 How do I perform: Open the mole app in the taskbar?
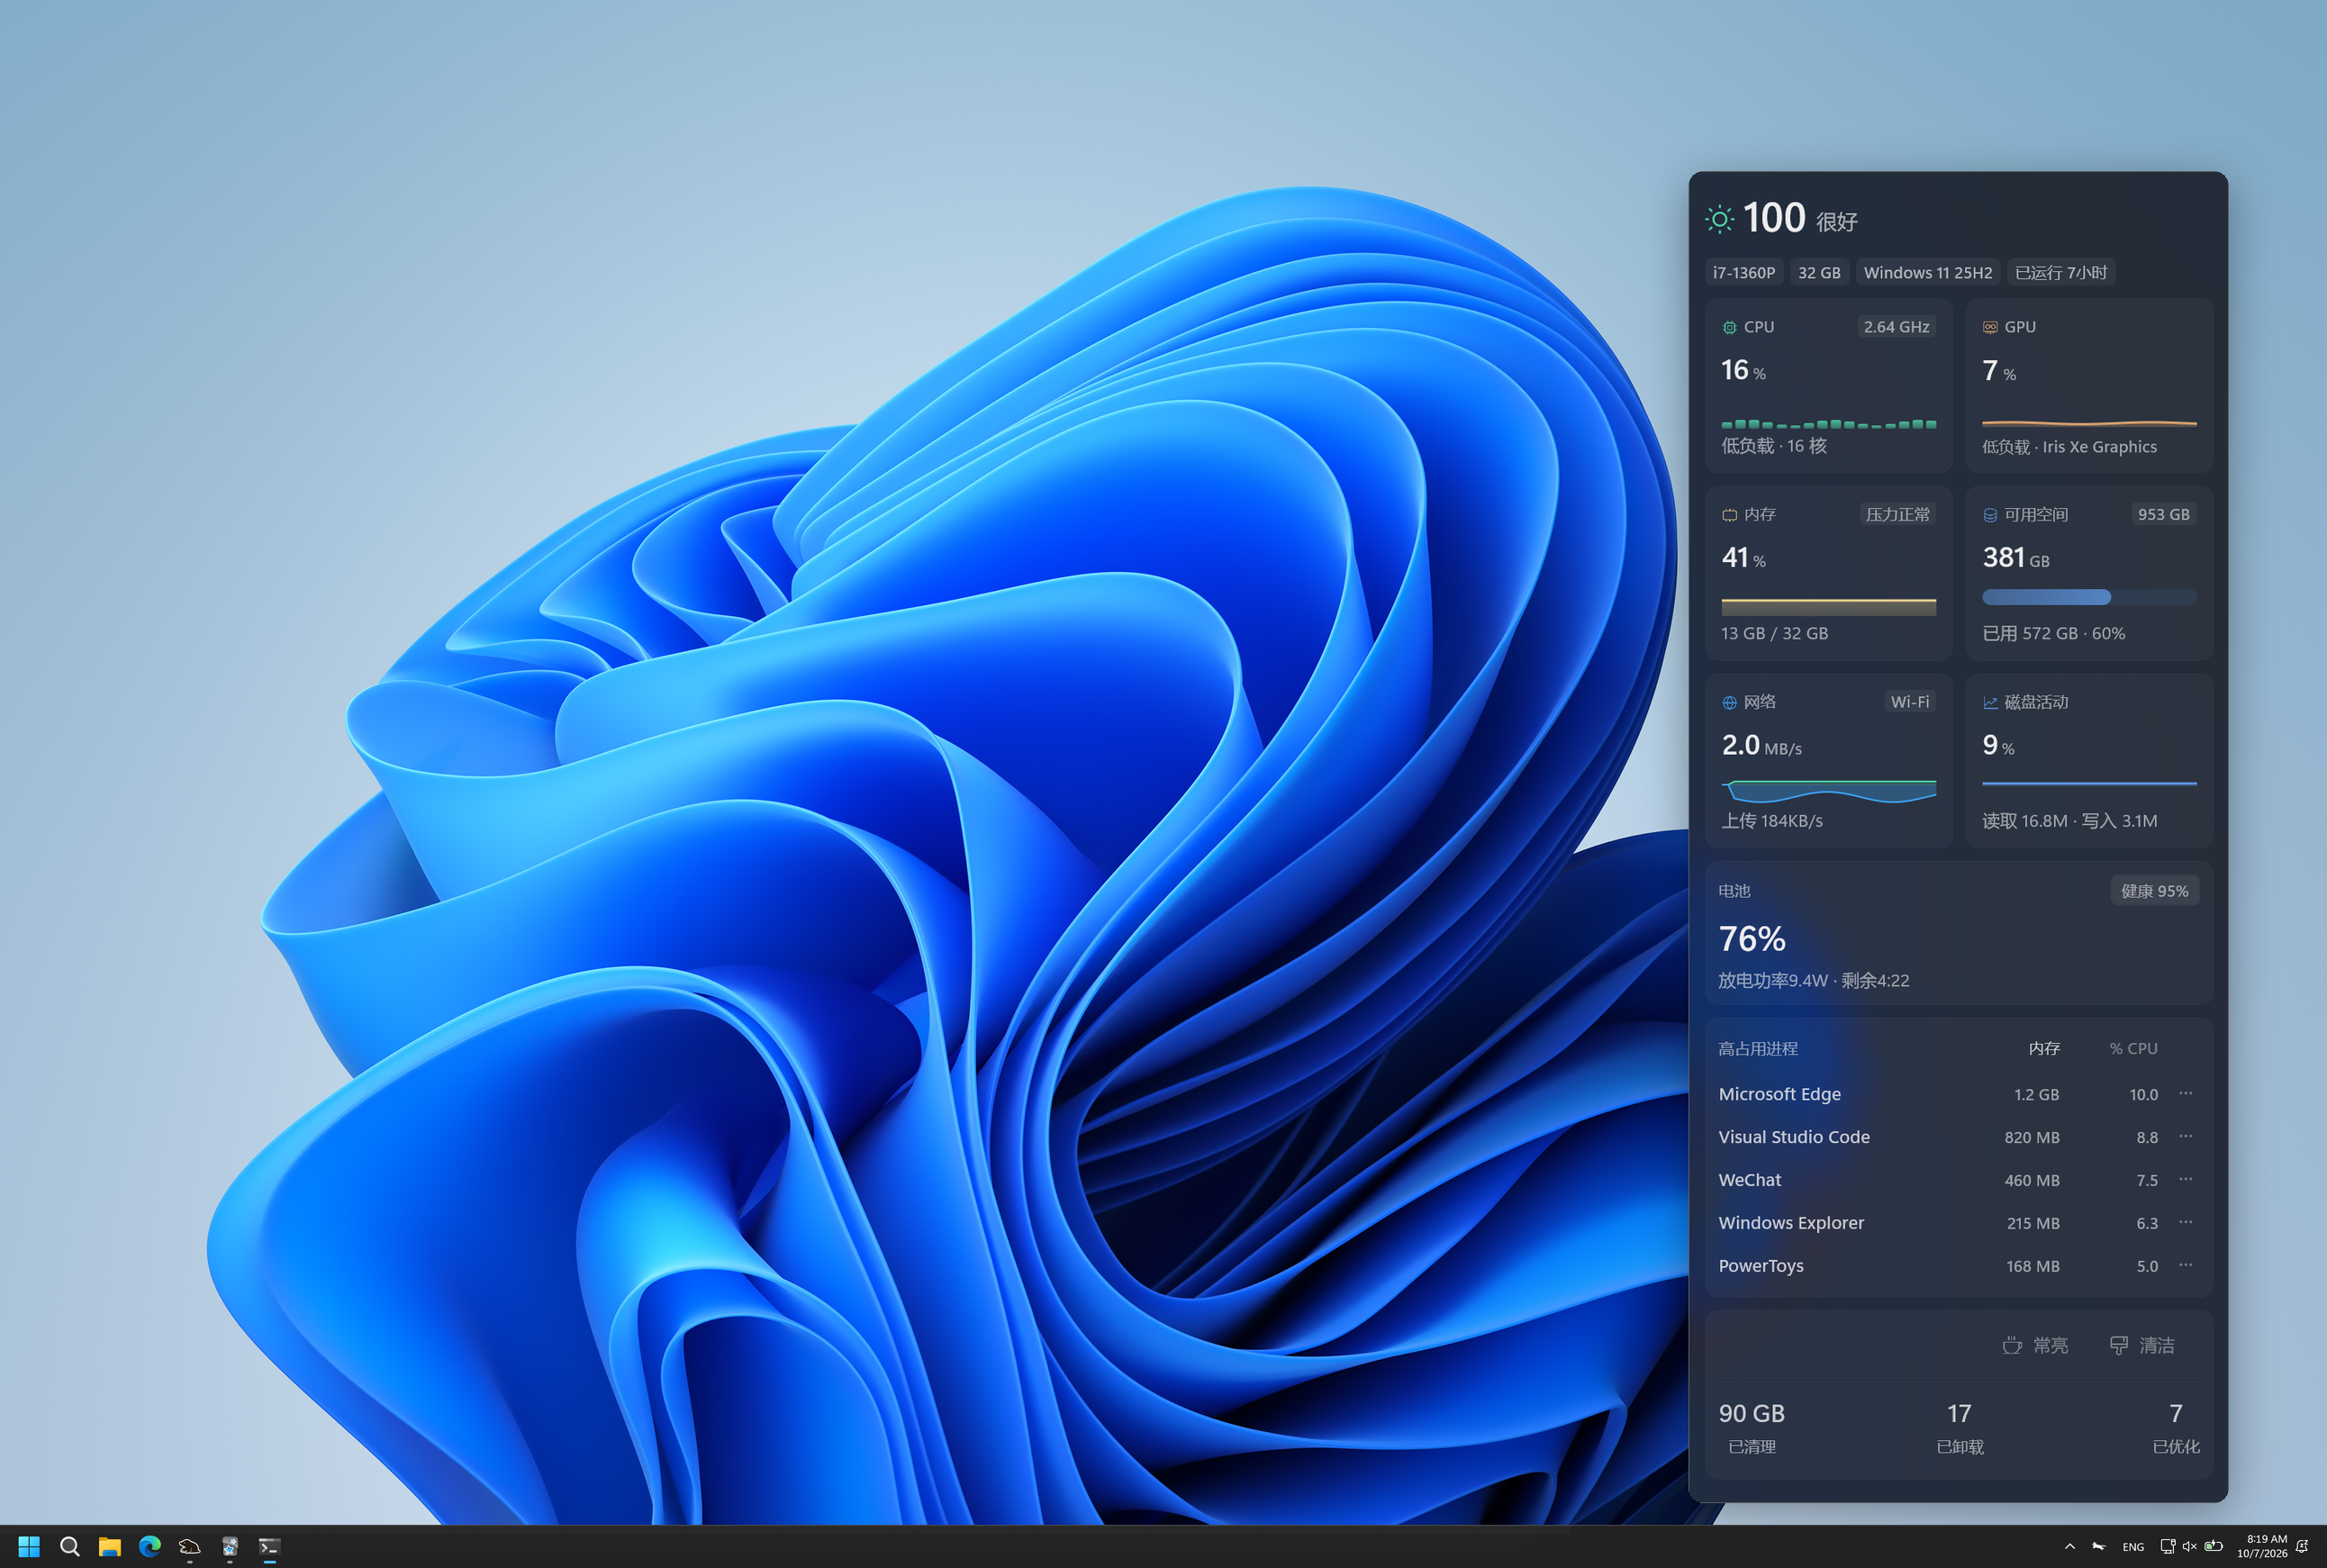(x=189, y=1547)
